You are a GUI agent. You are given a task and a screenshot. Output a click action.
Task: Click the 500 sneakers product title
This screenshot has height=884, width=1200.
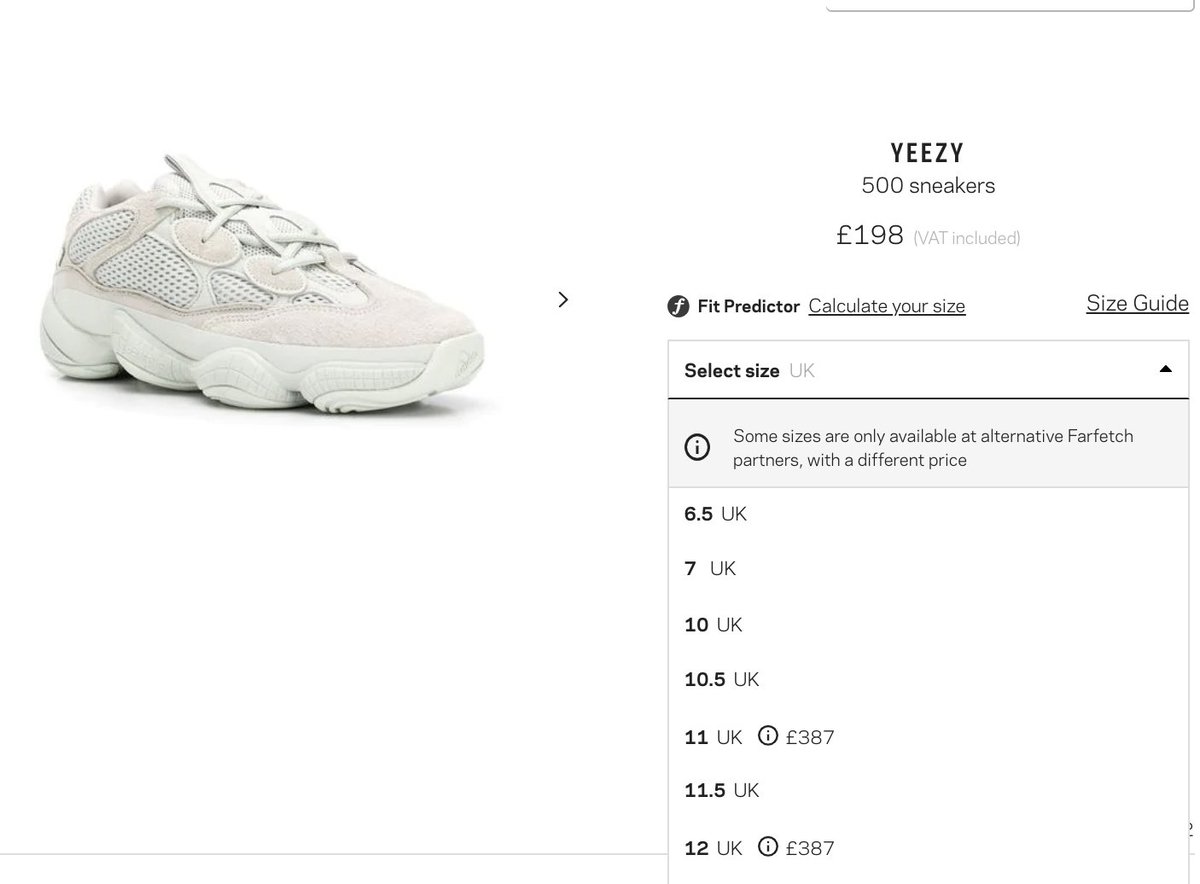[x=928, y=186]
